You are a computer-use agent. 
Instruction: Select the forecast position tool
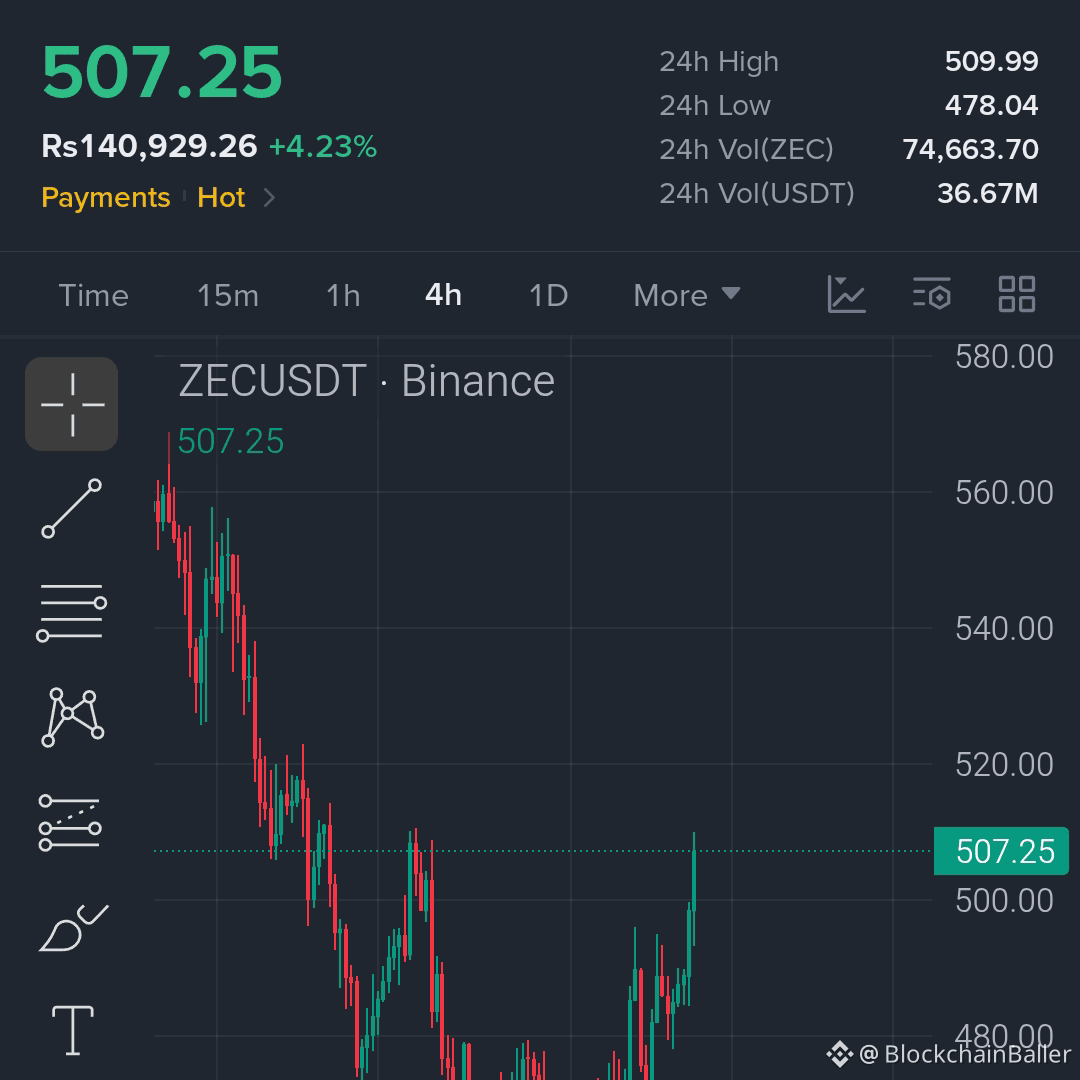tap(70, 822)
